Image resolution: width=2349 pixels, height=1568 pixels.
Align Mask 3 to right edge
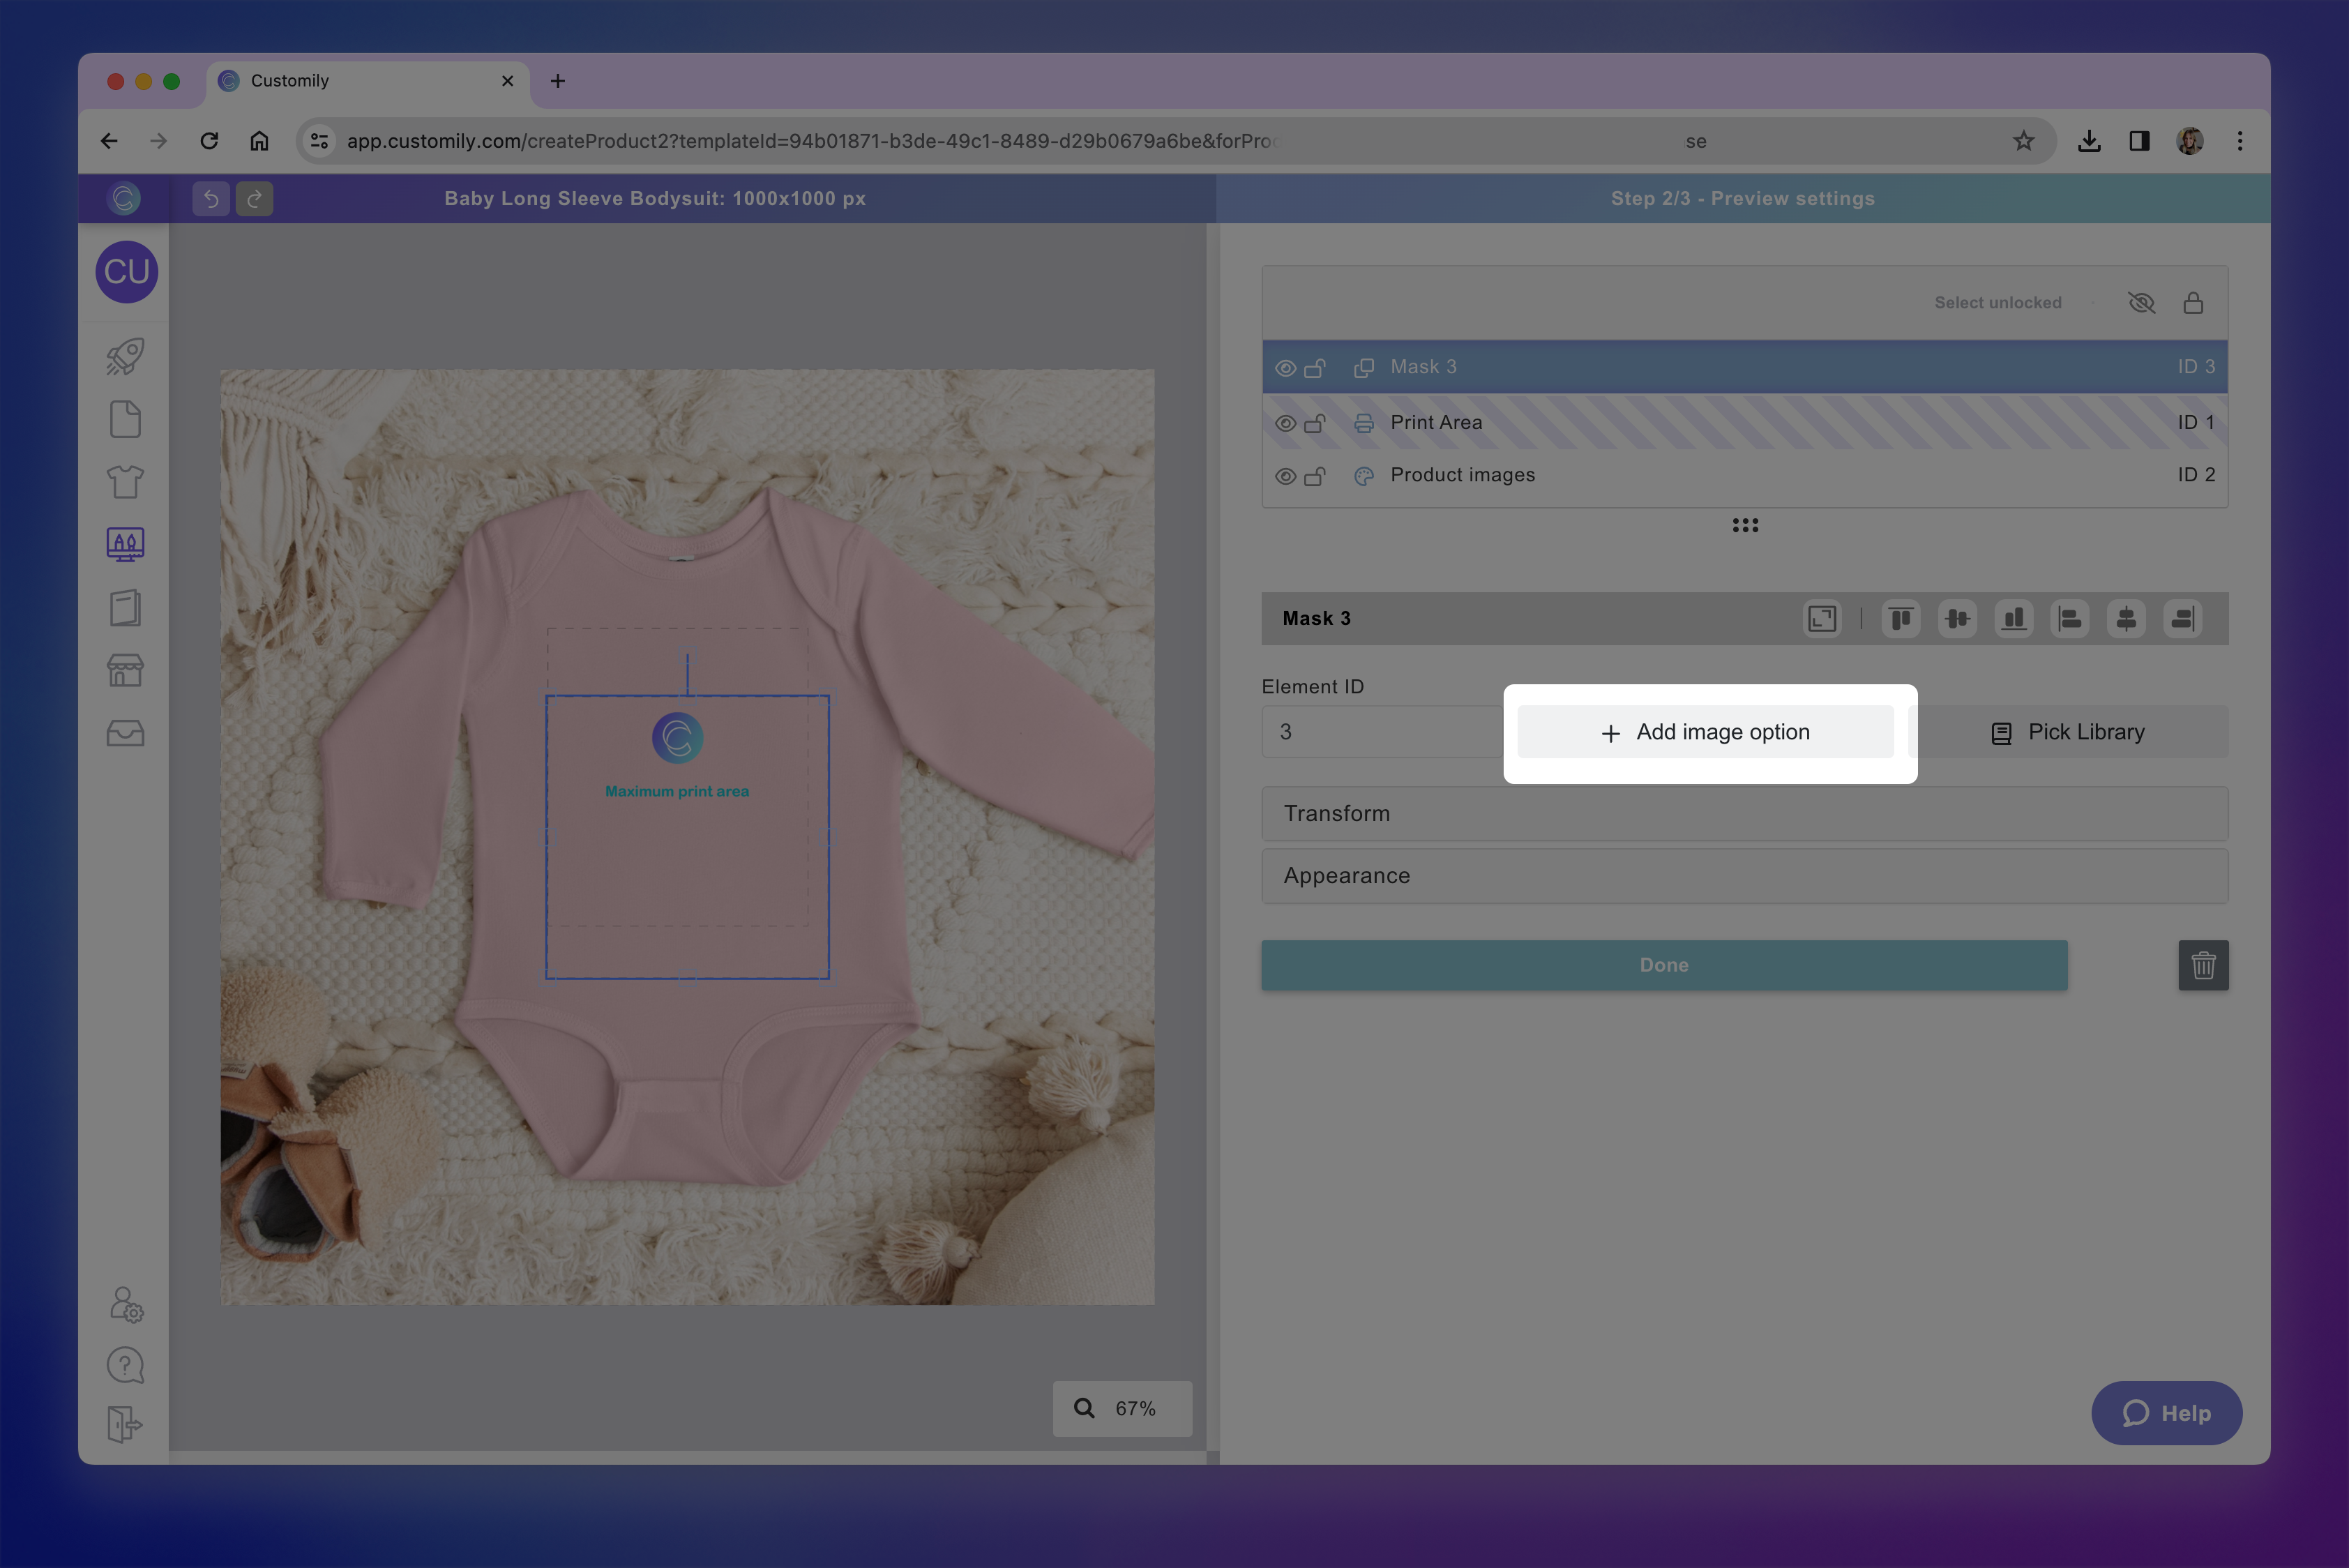(x=2182, y=619)
